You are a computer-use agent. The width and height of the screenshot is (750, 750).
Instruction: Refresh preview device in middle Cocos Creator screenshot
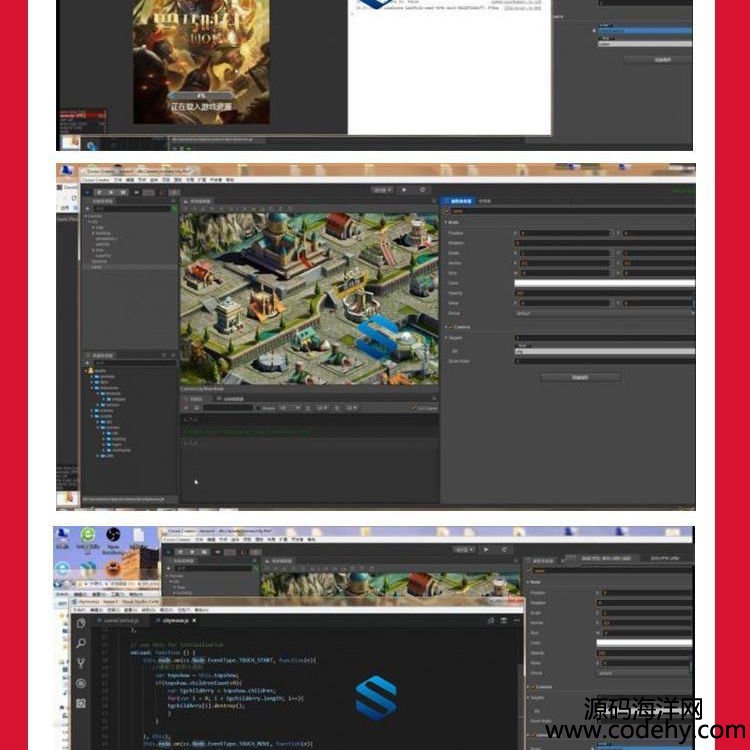[422, 190]
